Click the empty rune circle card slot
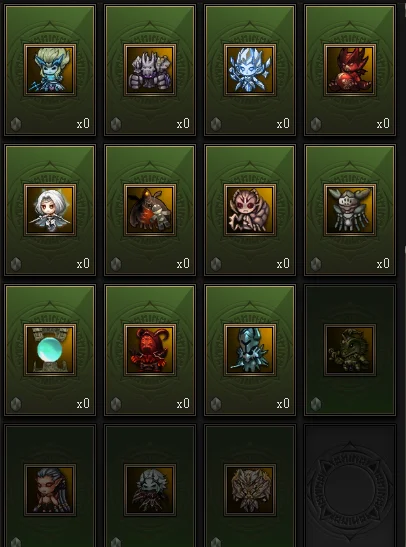Screen dimensions: 406x547 (350, 487)
